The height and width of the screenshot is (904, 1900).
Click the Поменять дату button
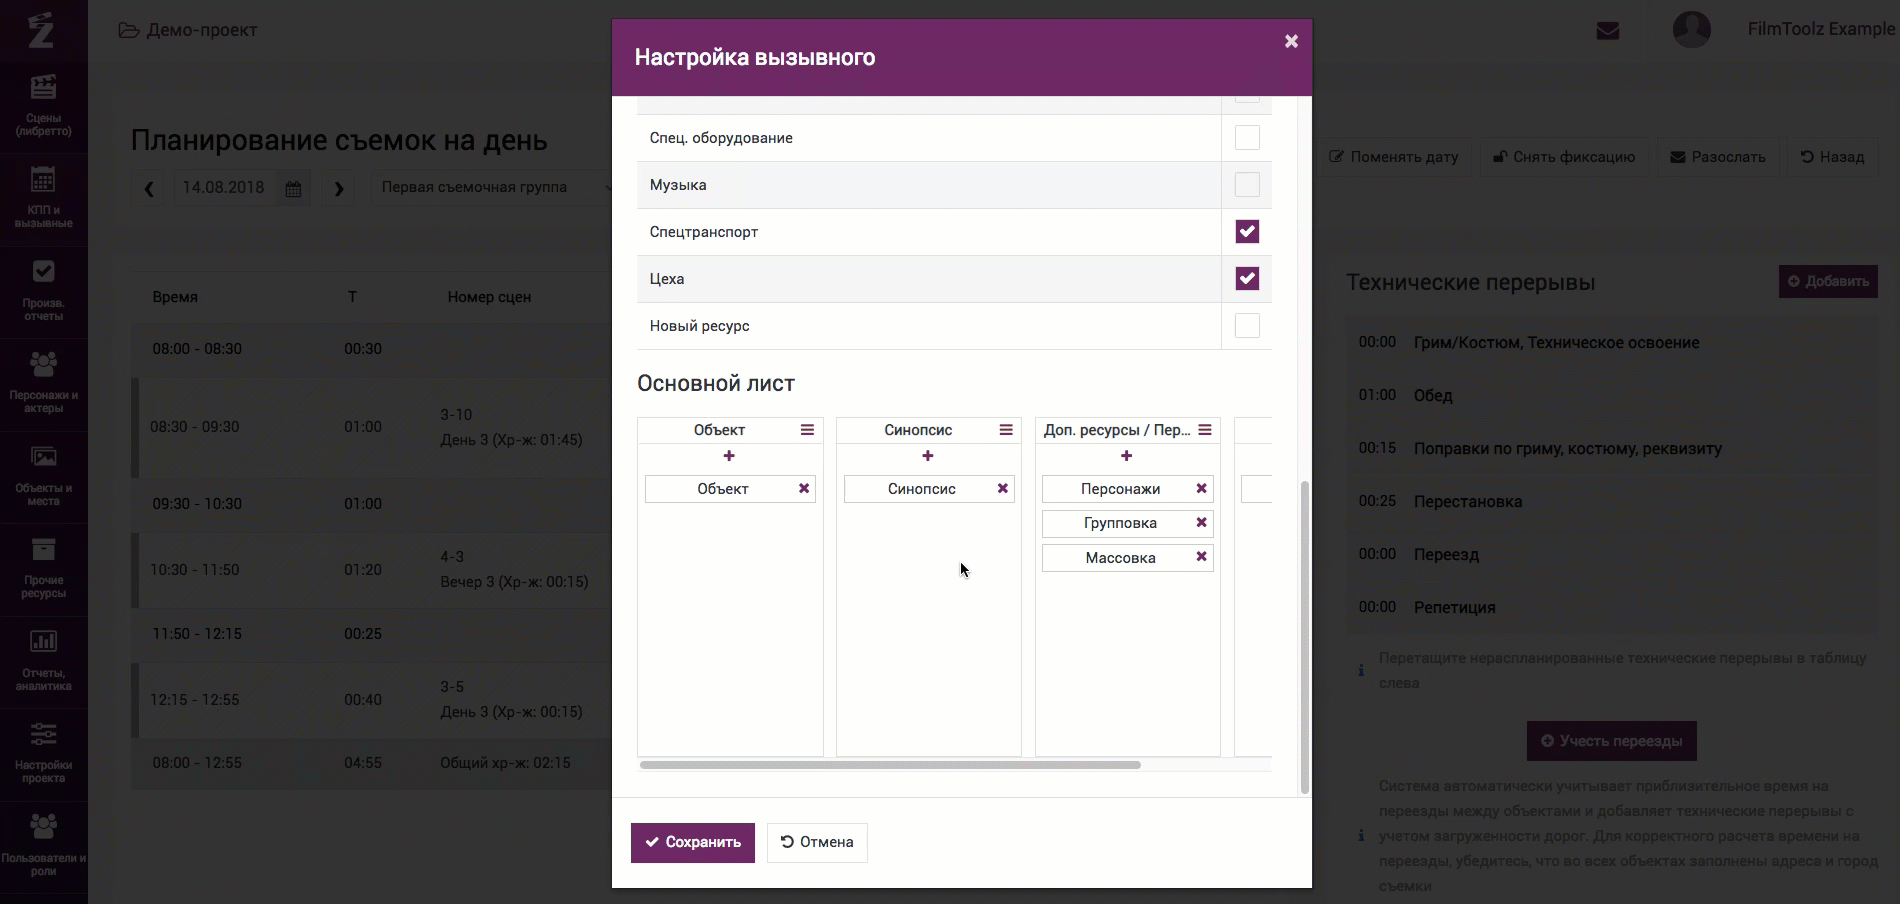pos(1394,157)
